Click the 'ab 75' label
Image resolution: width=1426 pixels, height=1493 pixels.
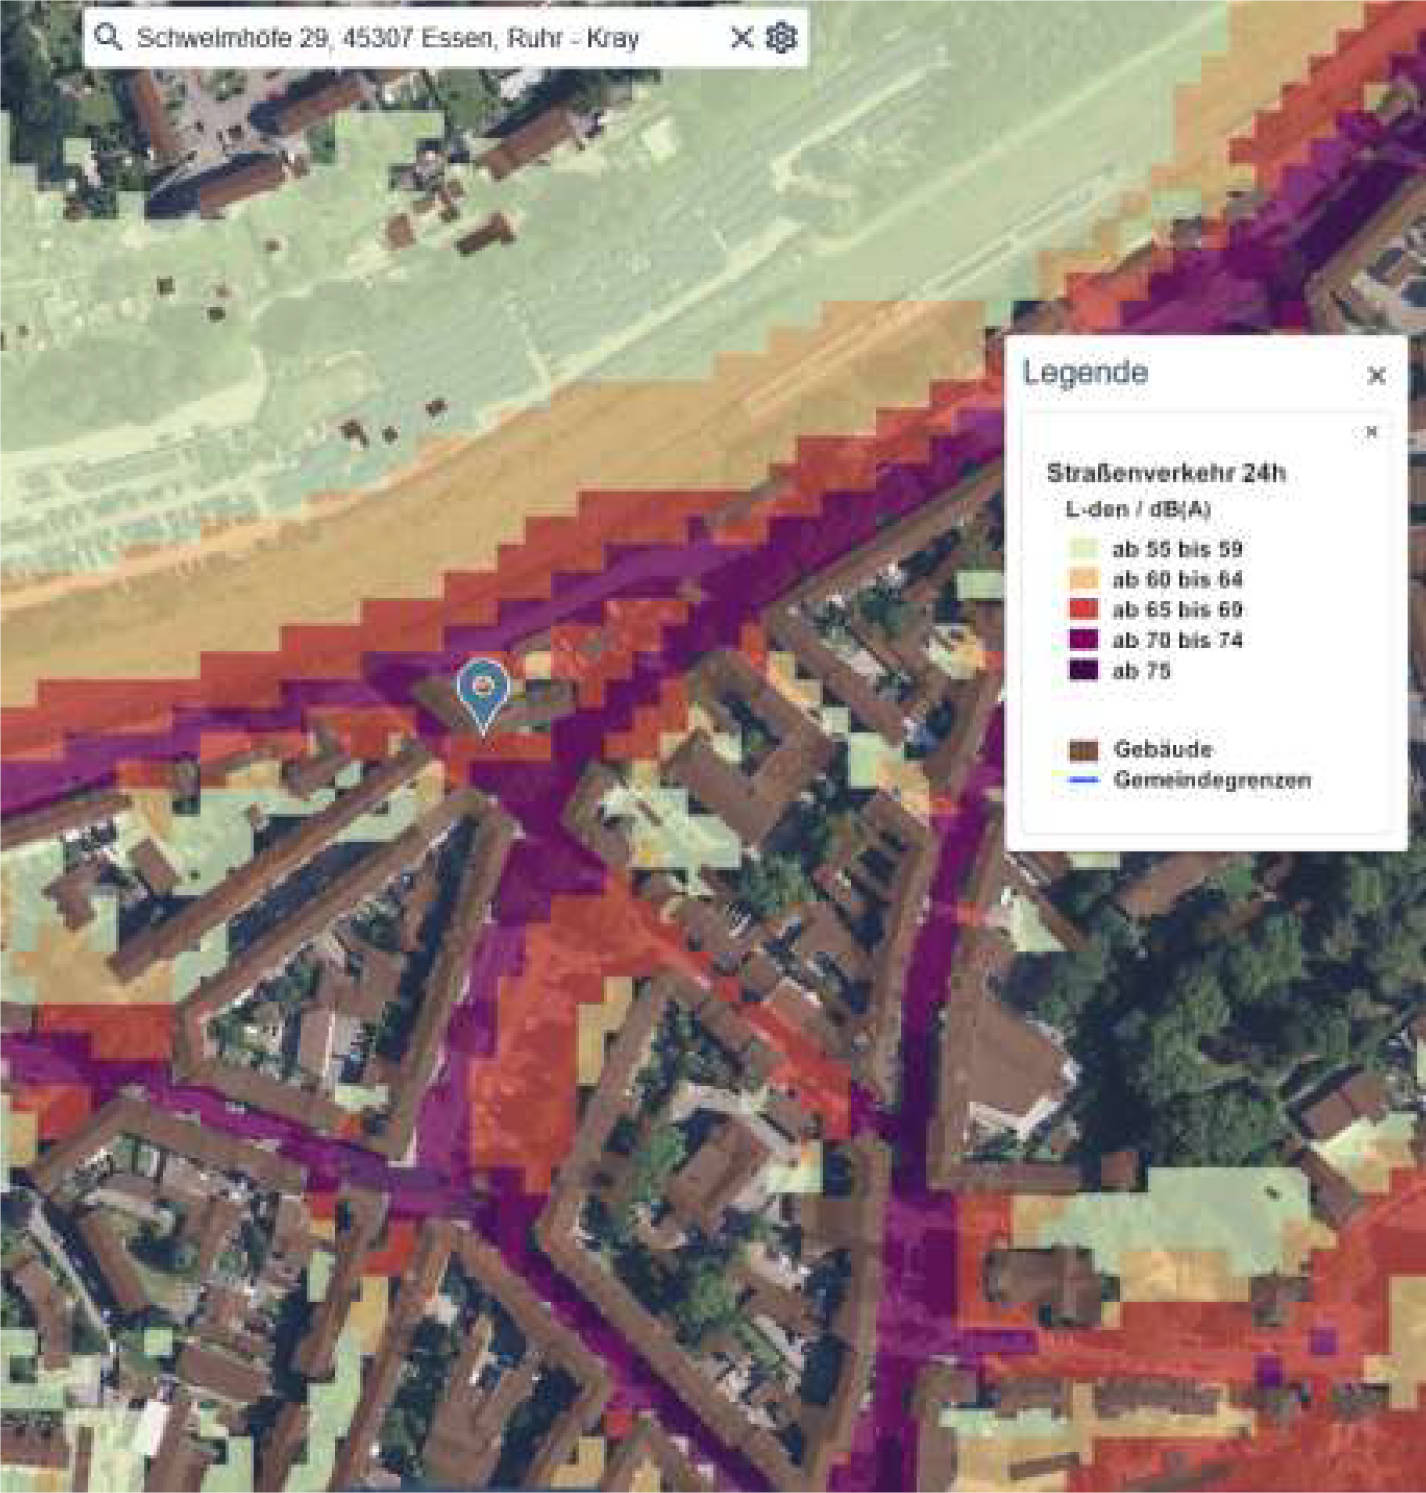(1141, 670)
